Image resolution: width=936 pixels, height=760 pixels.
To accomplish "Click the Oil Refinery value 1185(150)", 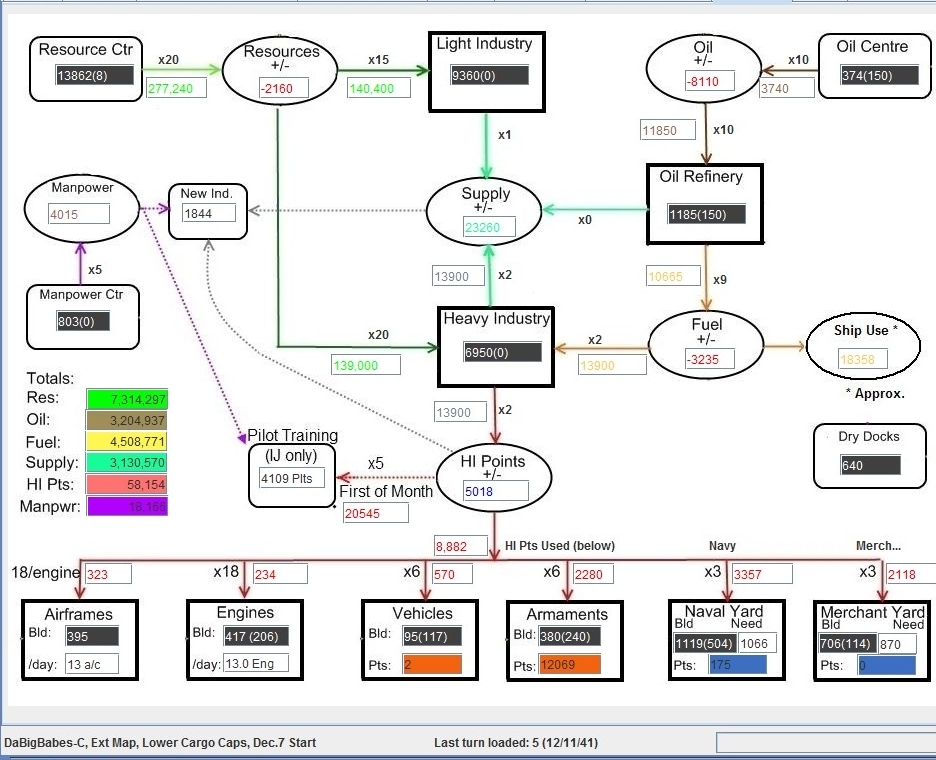I will [706, 214].
